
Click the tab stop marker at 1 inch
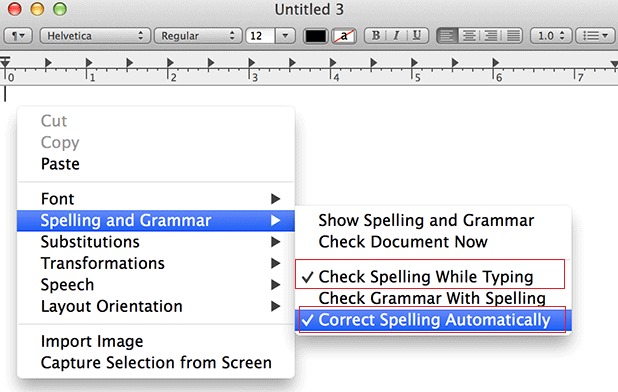point(89,62)
